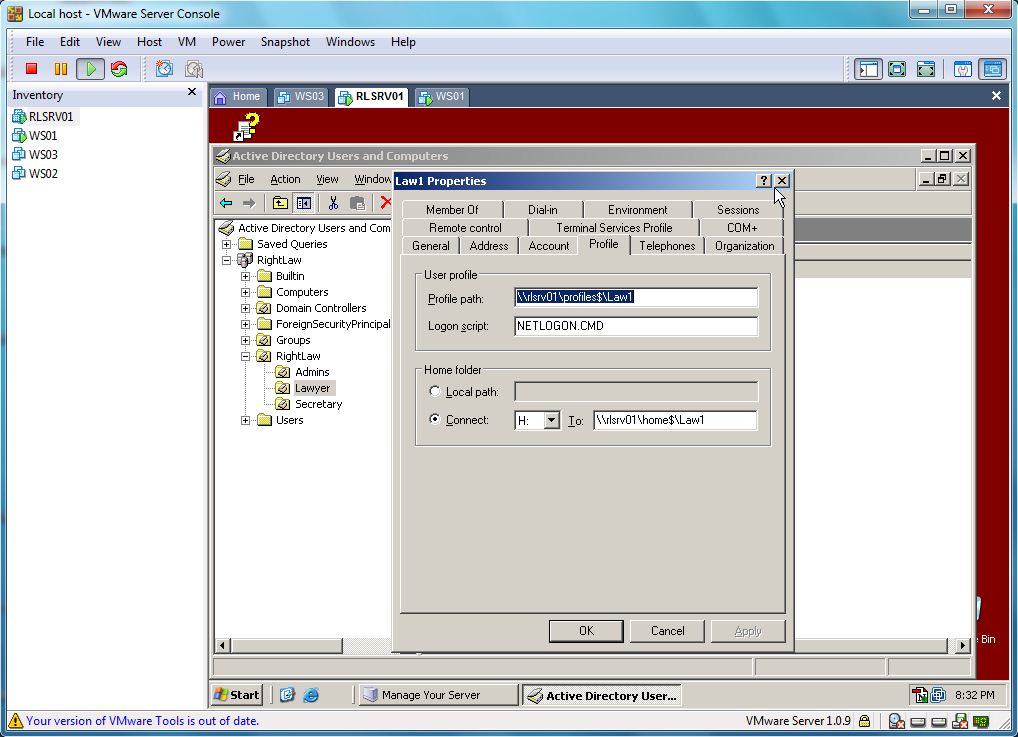1018x737 pixels.
Task: Click the Profile path input field
Action: [x=636, y=297]
